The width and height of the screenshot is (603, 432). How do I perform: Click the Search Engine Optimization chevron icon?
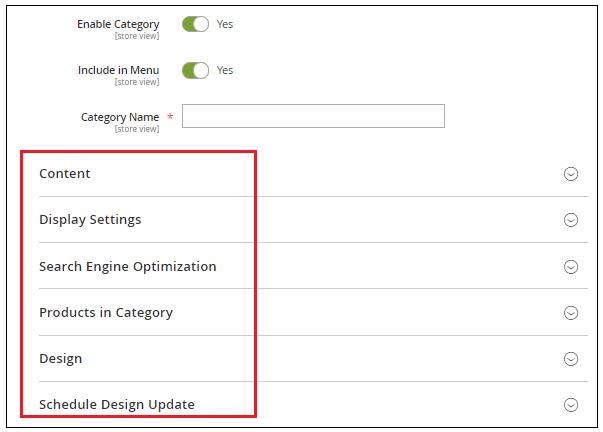[x=571, y=267]
